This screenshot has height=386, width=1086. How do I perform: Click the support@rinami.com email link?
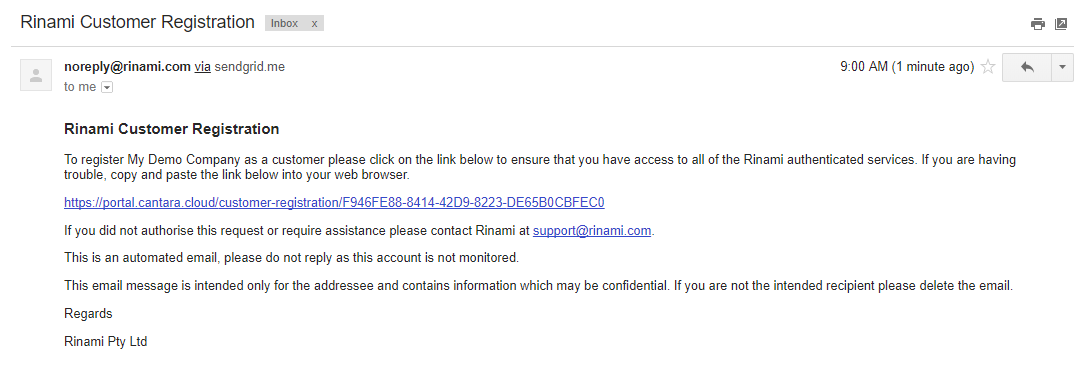click(x=591, y=230)
